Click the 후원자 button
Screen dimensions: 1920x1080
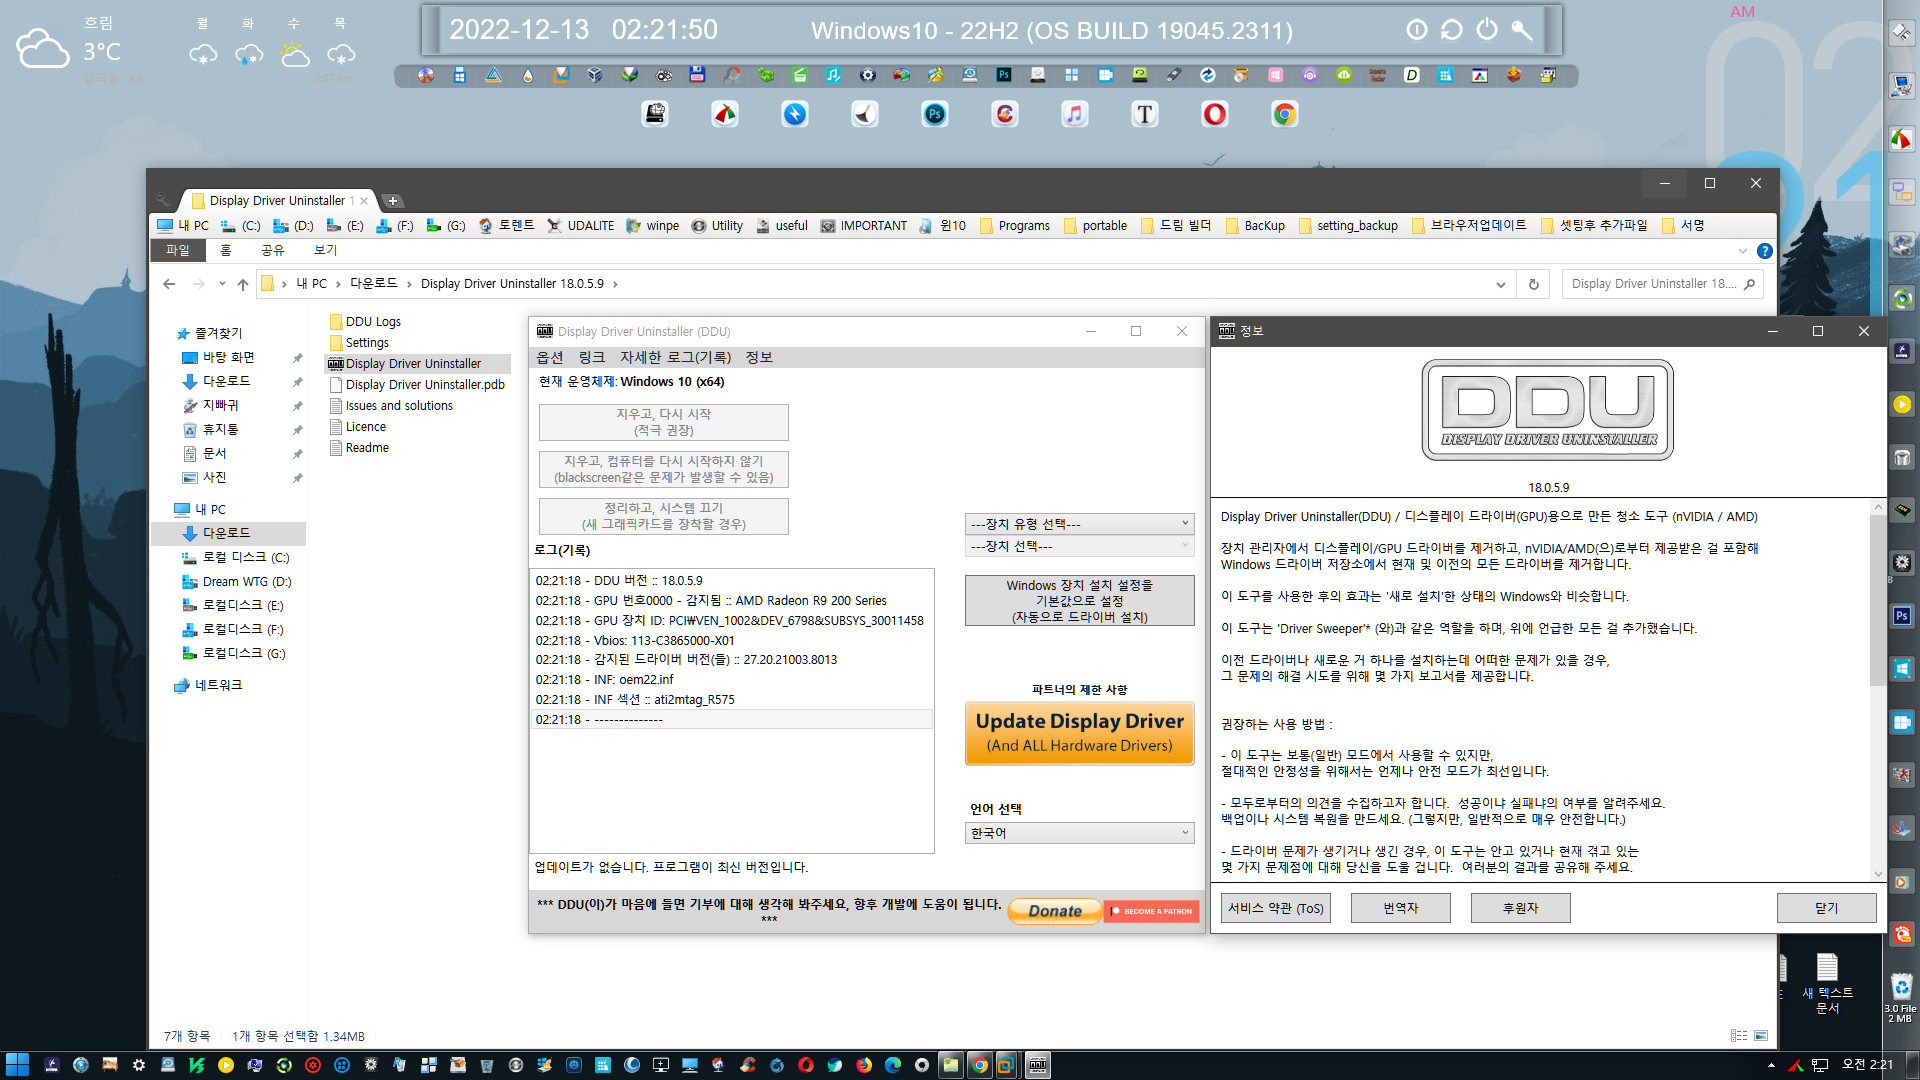coord(1520,908)
